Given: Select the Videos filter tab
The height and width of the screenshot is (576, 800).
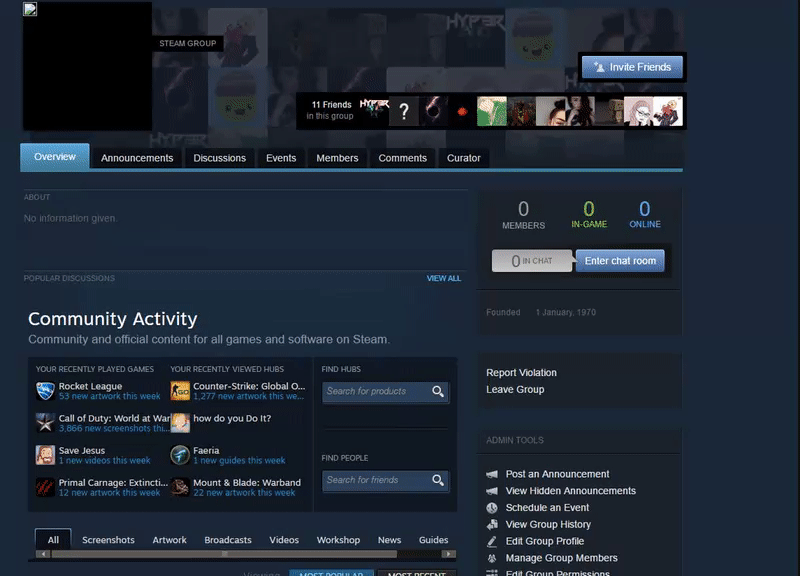Looking at the screenshot, I should pos(284,540).
